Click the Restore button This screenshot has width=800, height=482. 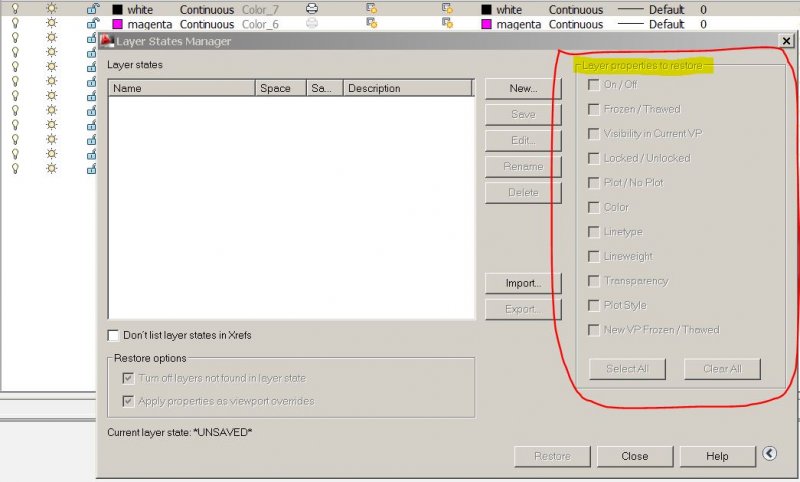552,456
